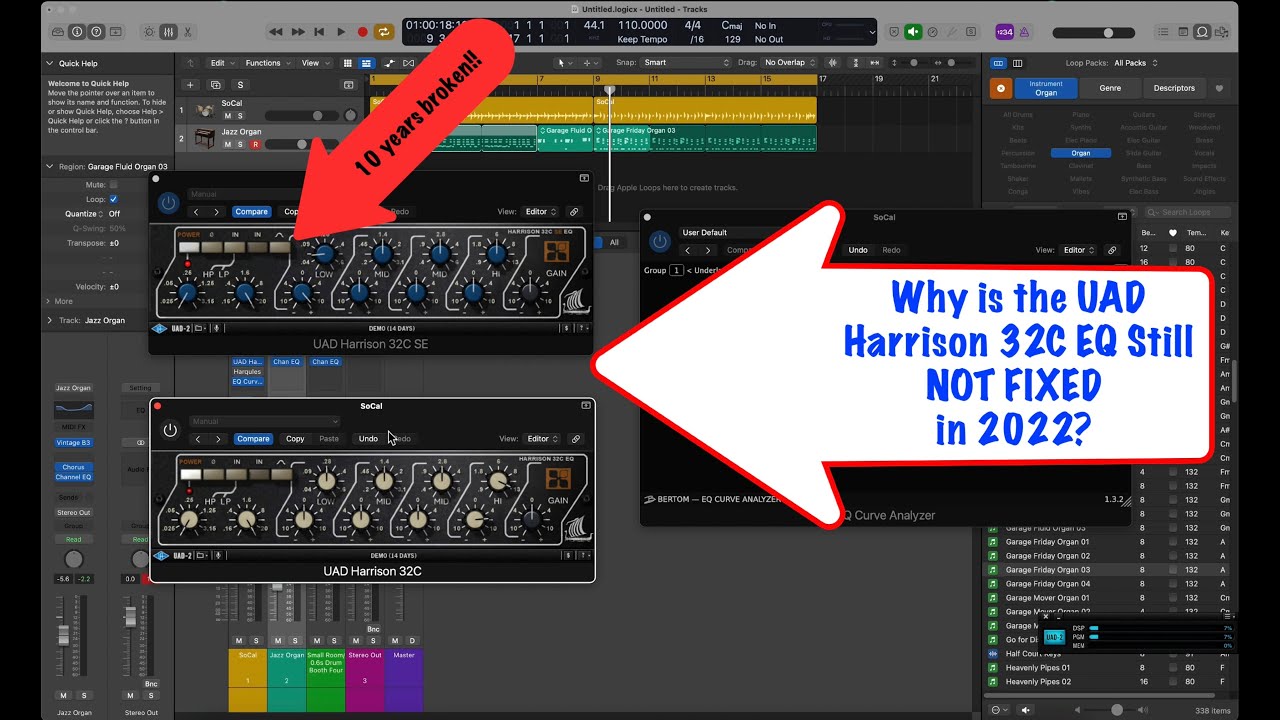Viewport: 1280px width, 720px height.
Task: Open the View menu in Tracks area
Action: [x=315, y=63]
